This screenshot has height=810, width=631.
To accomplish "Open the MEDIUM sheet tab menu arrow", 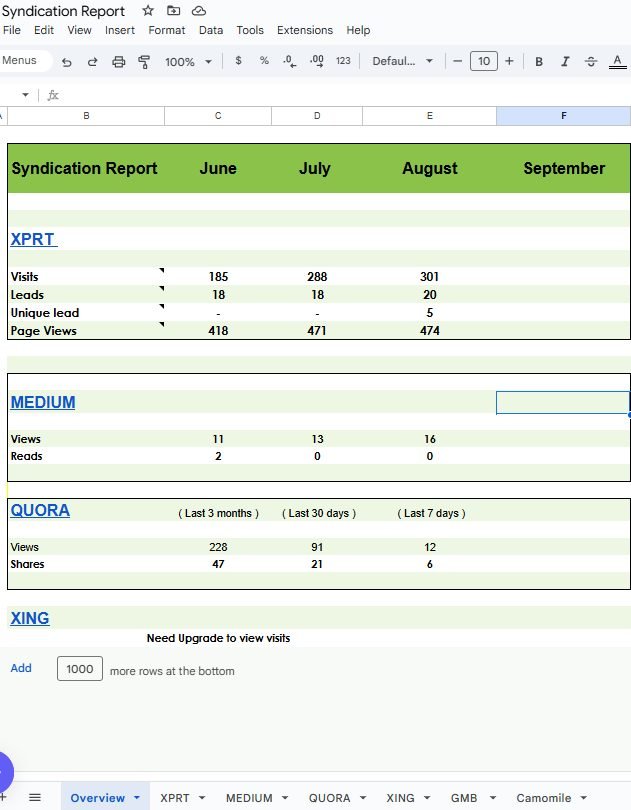I will pos(285,798).
